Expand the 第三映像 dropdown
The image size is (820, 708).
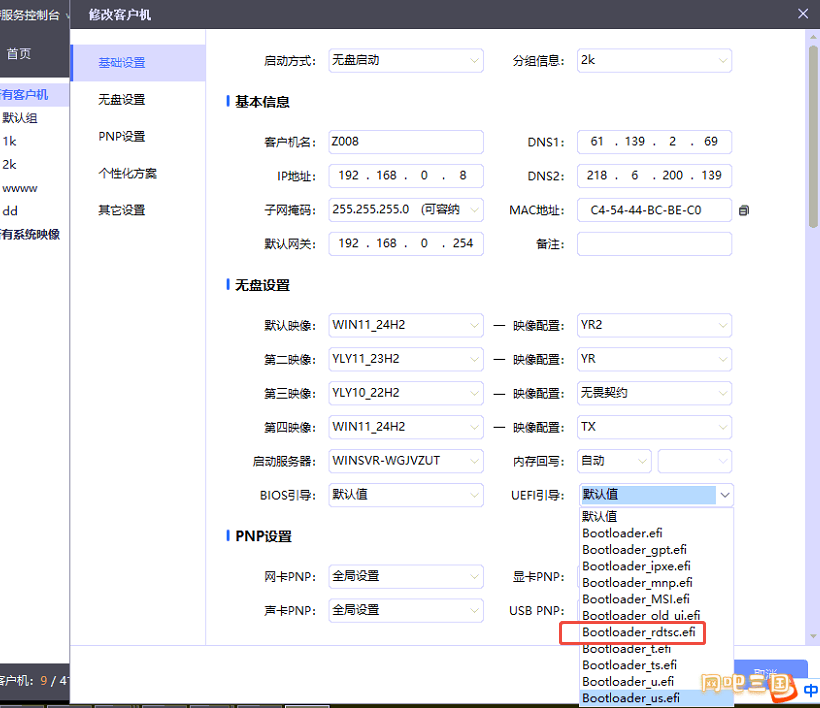click(406, 393)
